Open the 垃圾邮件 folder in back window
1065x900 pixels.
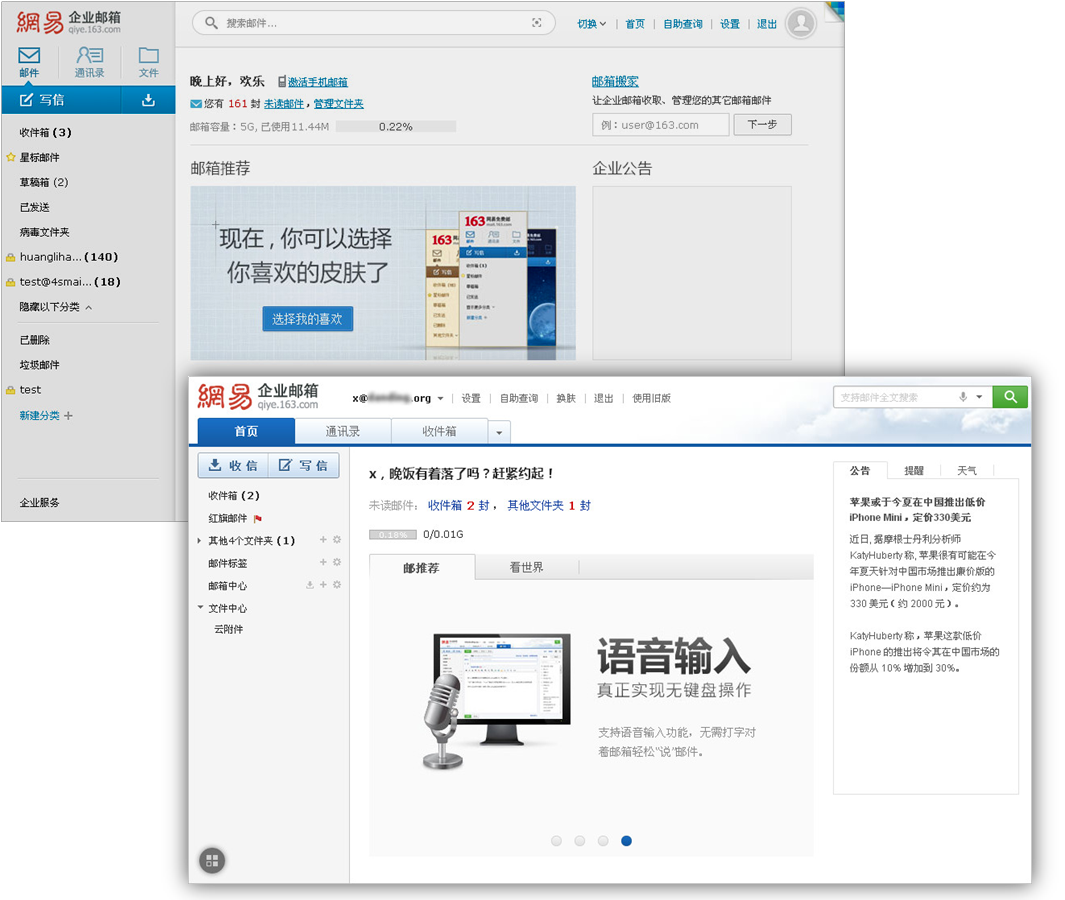pyautogui.click(x=39, y=365)
